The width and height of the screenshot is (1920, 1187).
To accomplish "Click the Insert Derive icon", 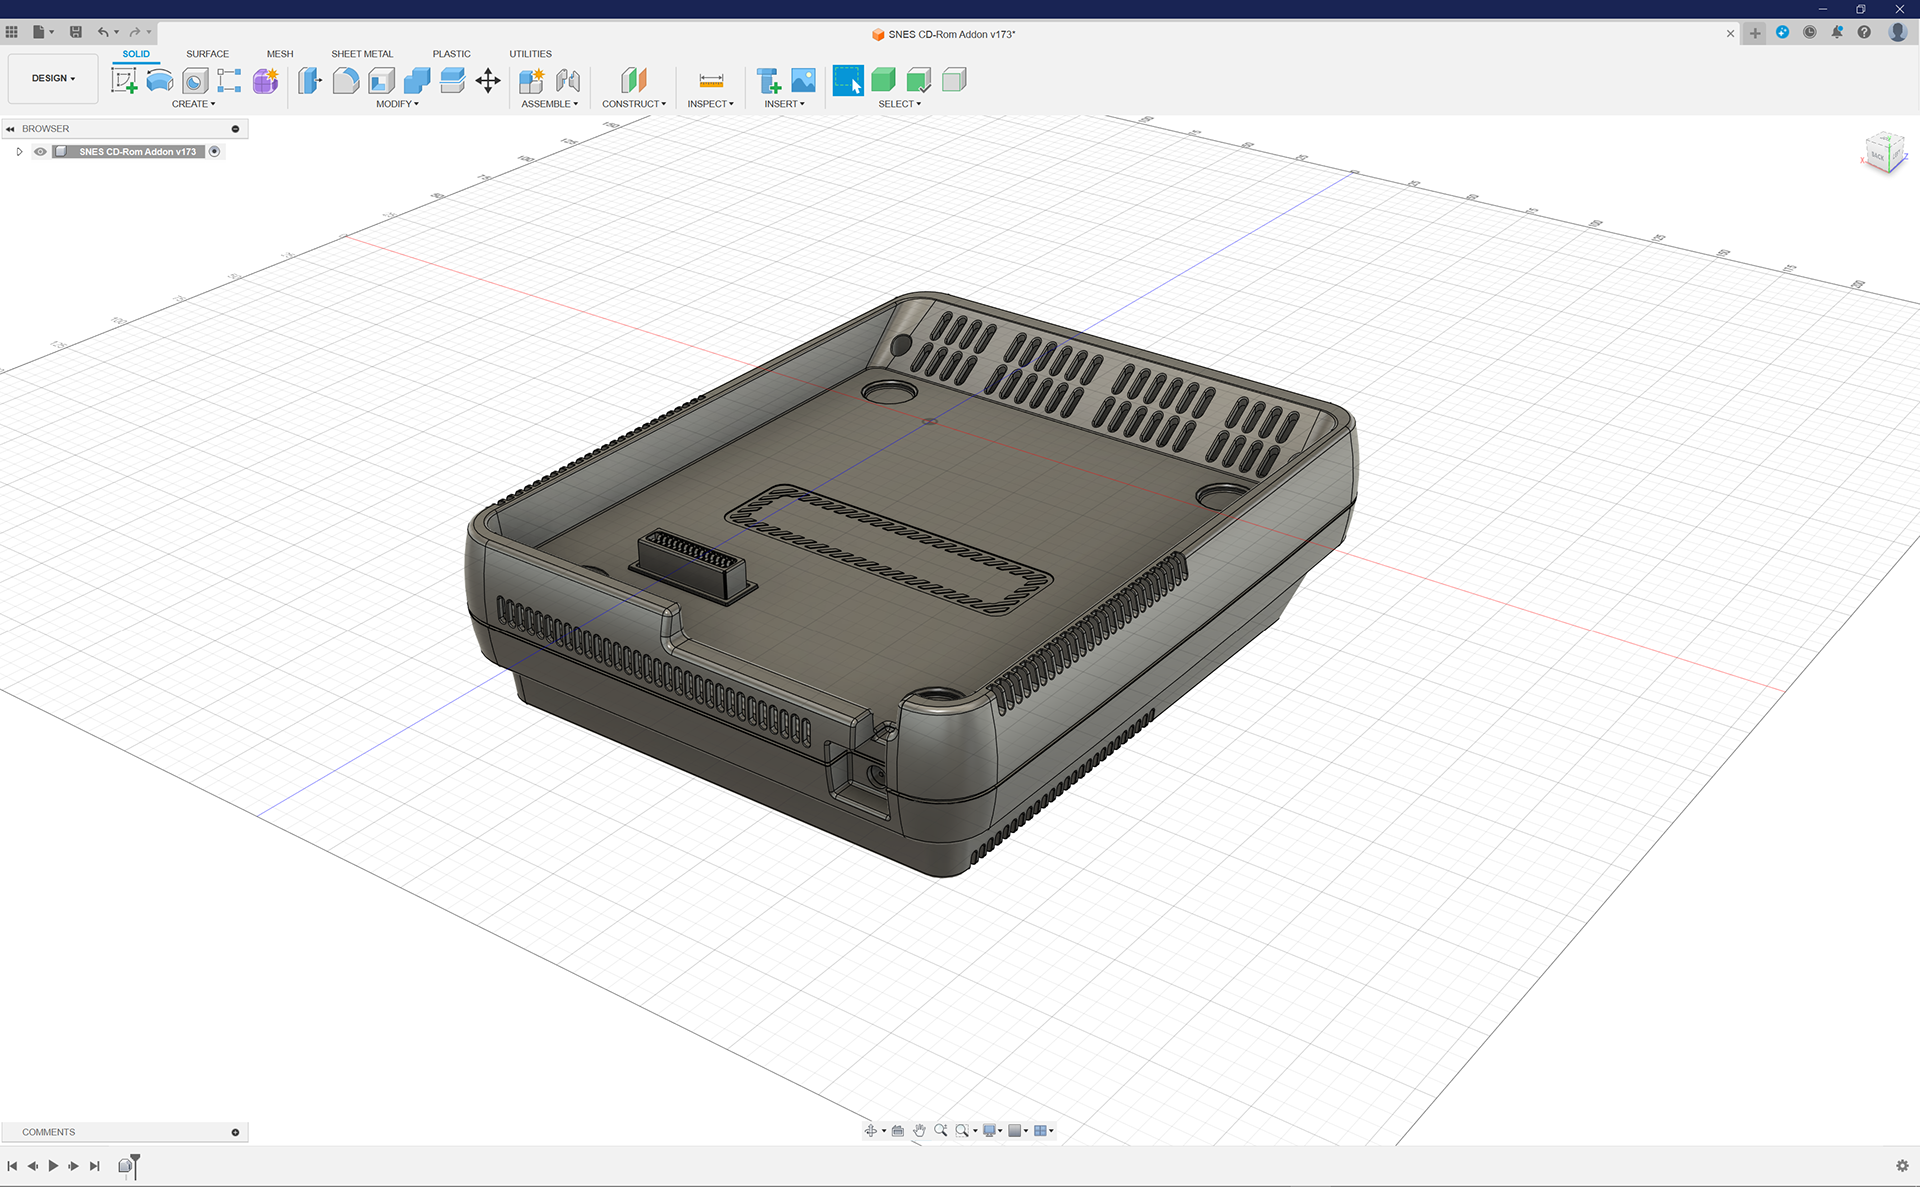I will pyautogui.click(x=769, y=80).
